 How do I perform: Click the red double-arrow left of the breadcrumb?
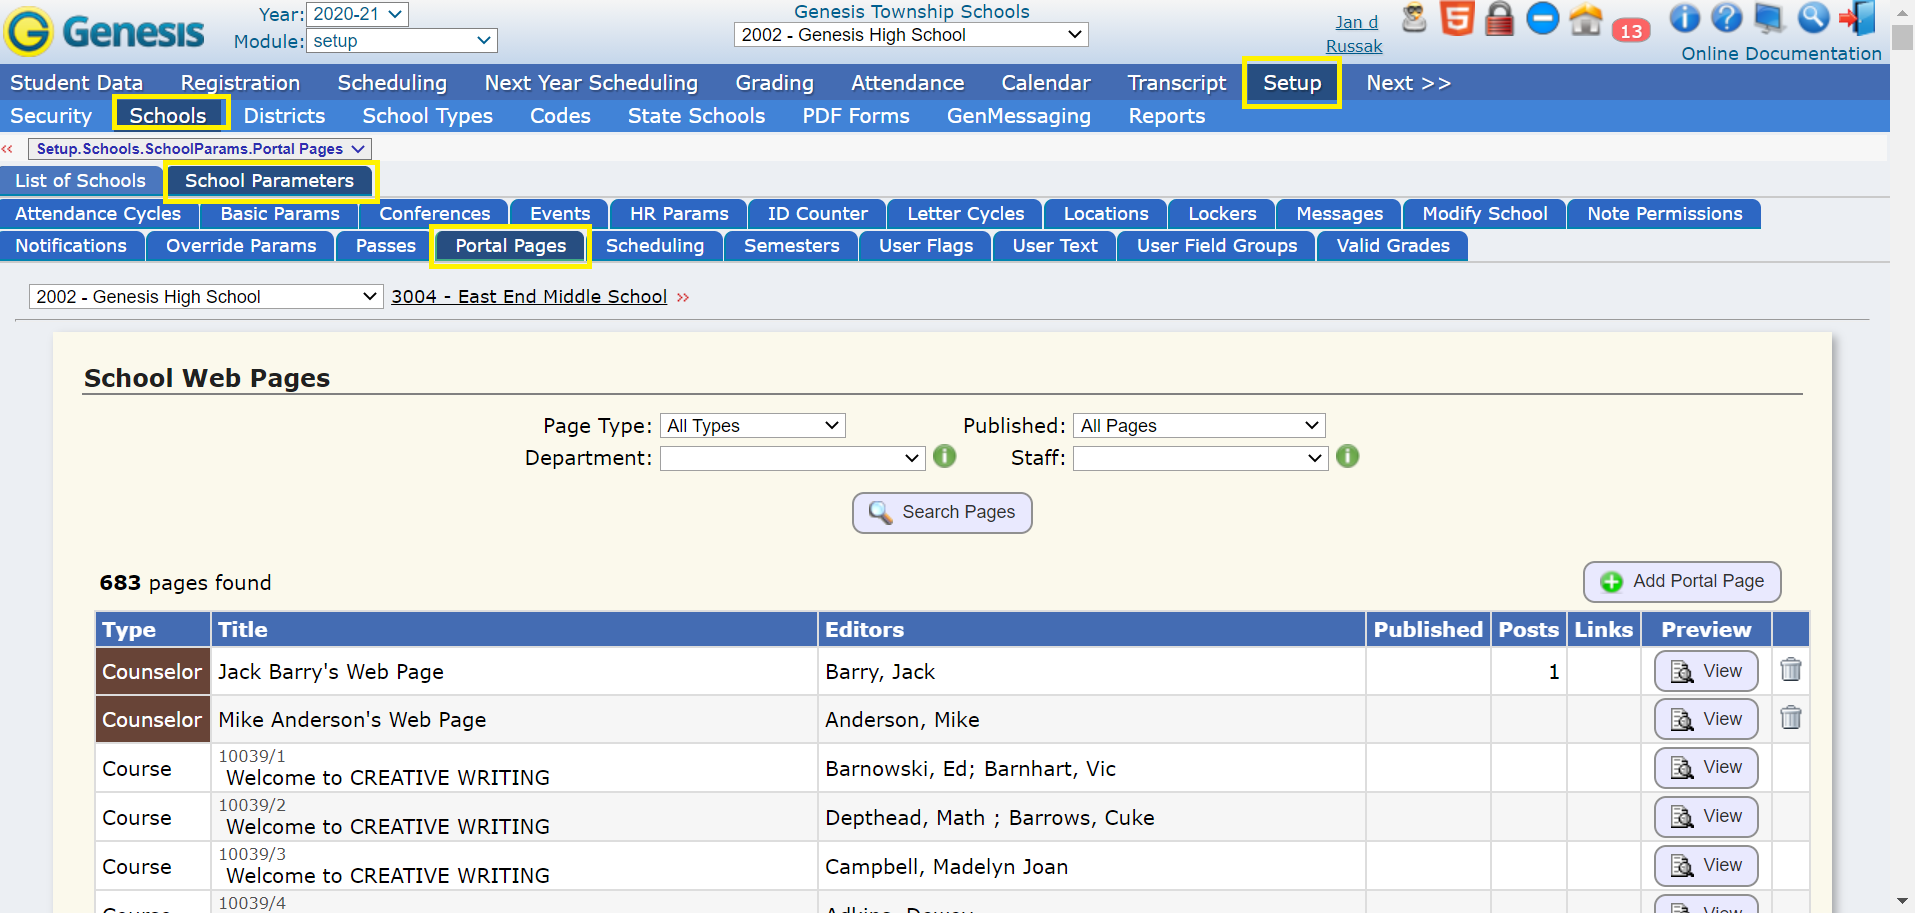8,149
